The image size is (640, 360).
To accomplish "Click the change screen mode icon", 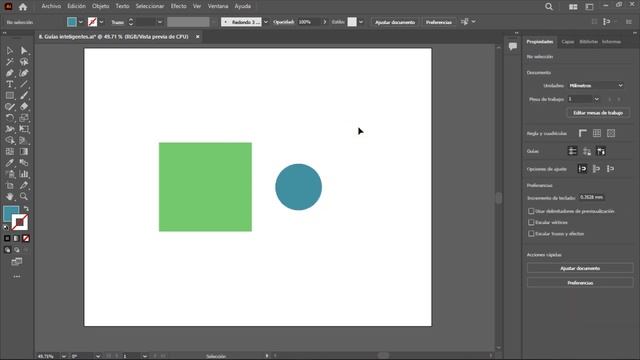I will (x=17, y=261).
